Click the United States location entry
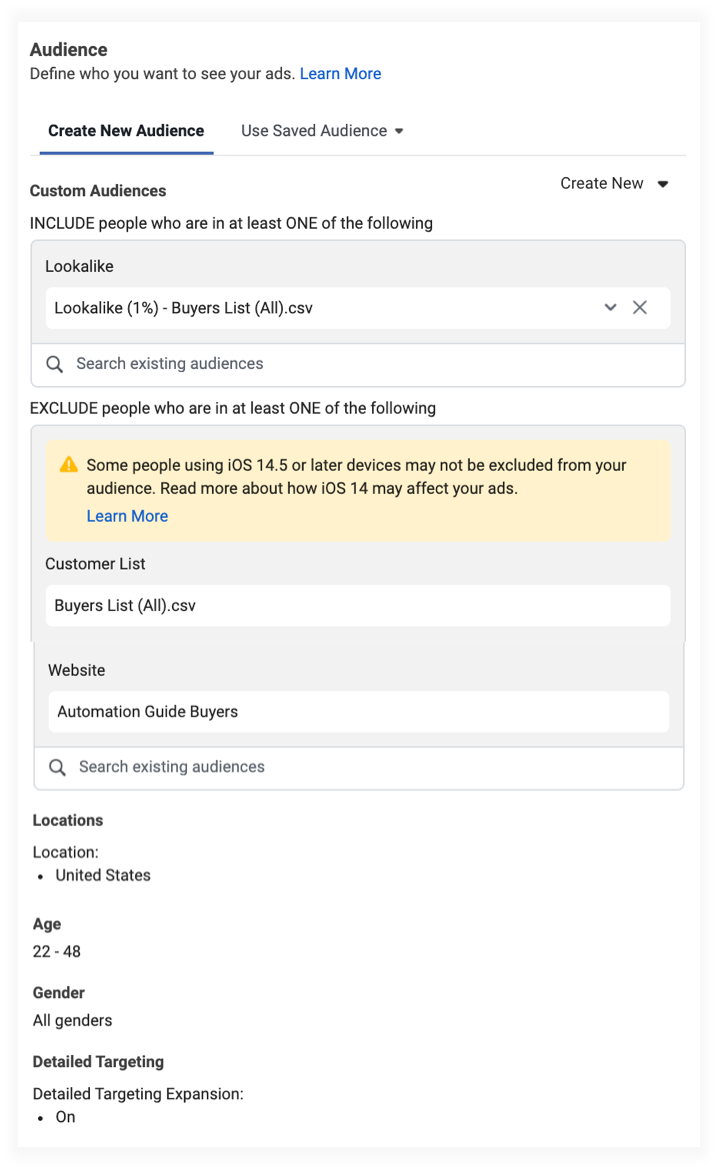 103,875
